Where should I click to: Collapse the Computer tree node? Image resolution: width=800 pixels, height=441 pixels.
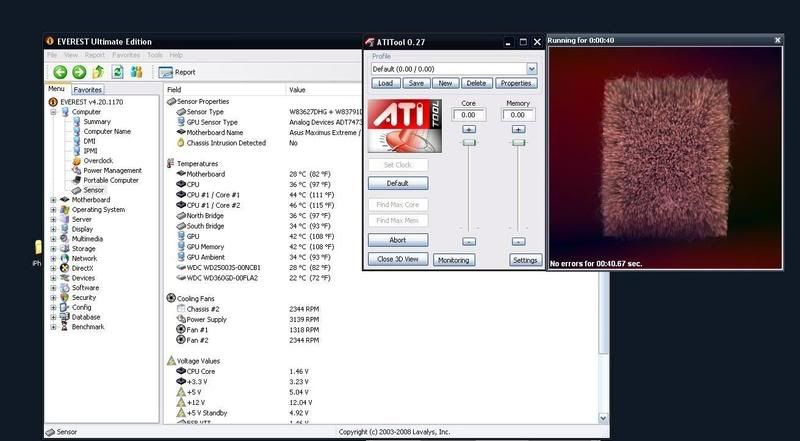(53, 112)
